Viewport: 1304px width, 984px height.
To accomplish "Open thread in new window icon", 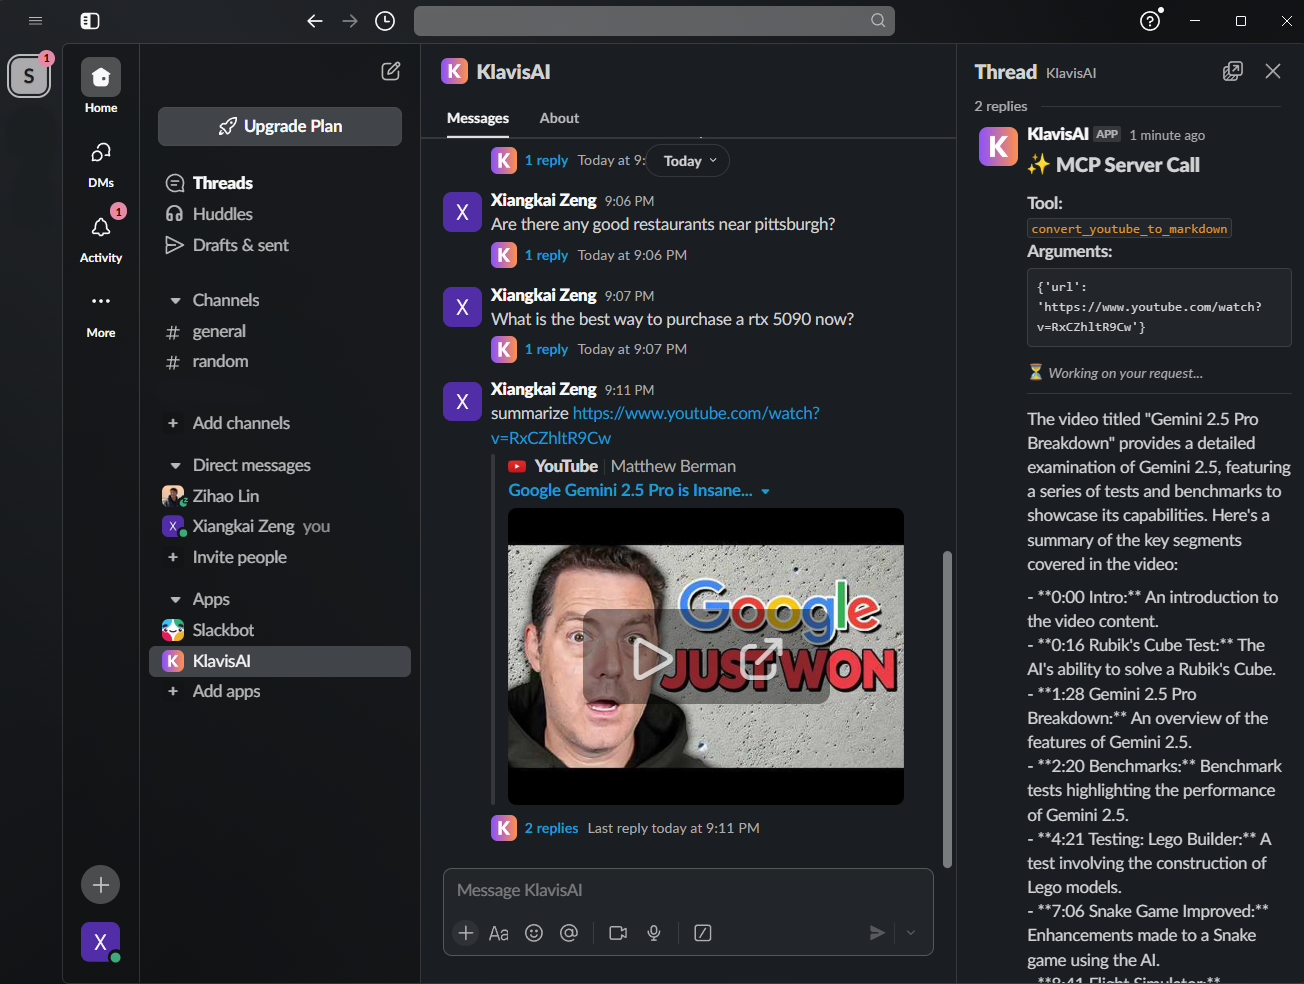I will 1233,71.
